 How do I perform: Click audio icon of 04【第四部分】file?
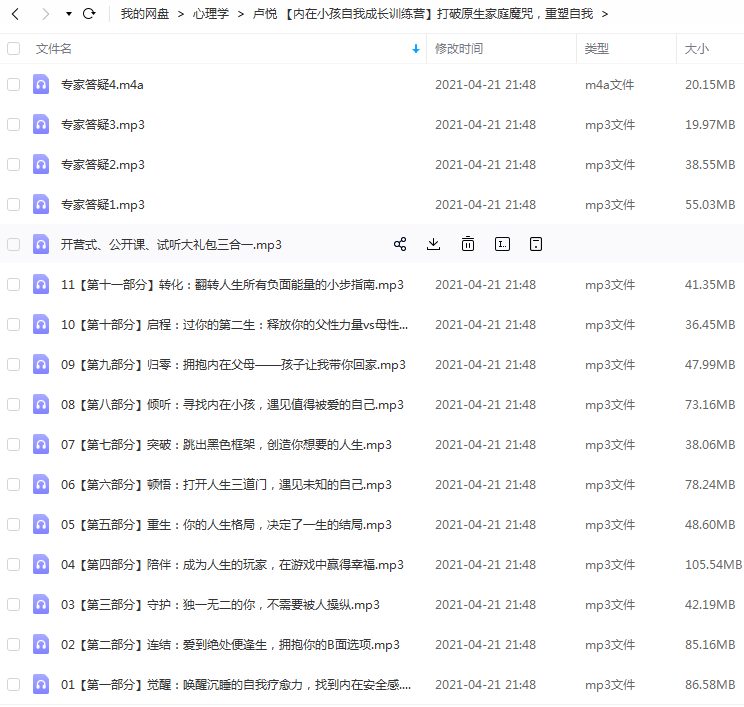tap(41, 565)
